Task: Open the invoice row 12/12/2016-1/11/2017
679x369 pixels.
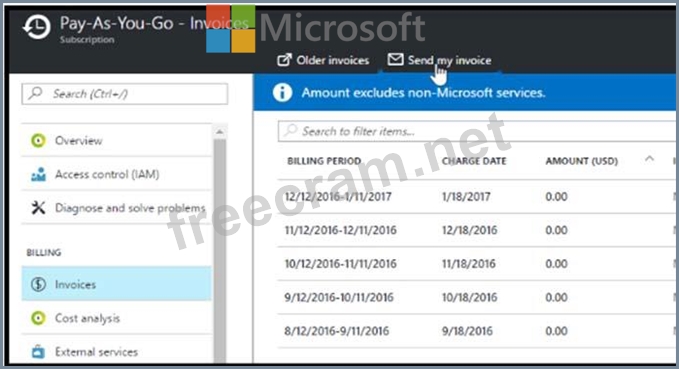Action: [476, 197]
